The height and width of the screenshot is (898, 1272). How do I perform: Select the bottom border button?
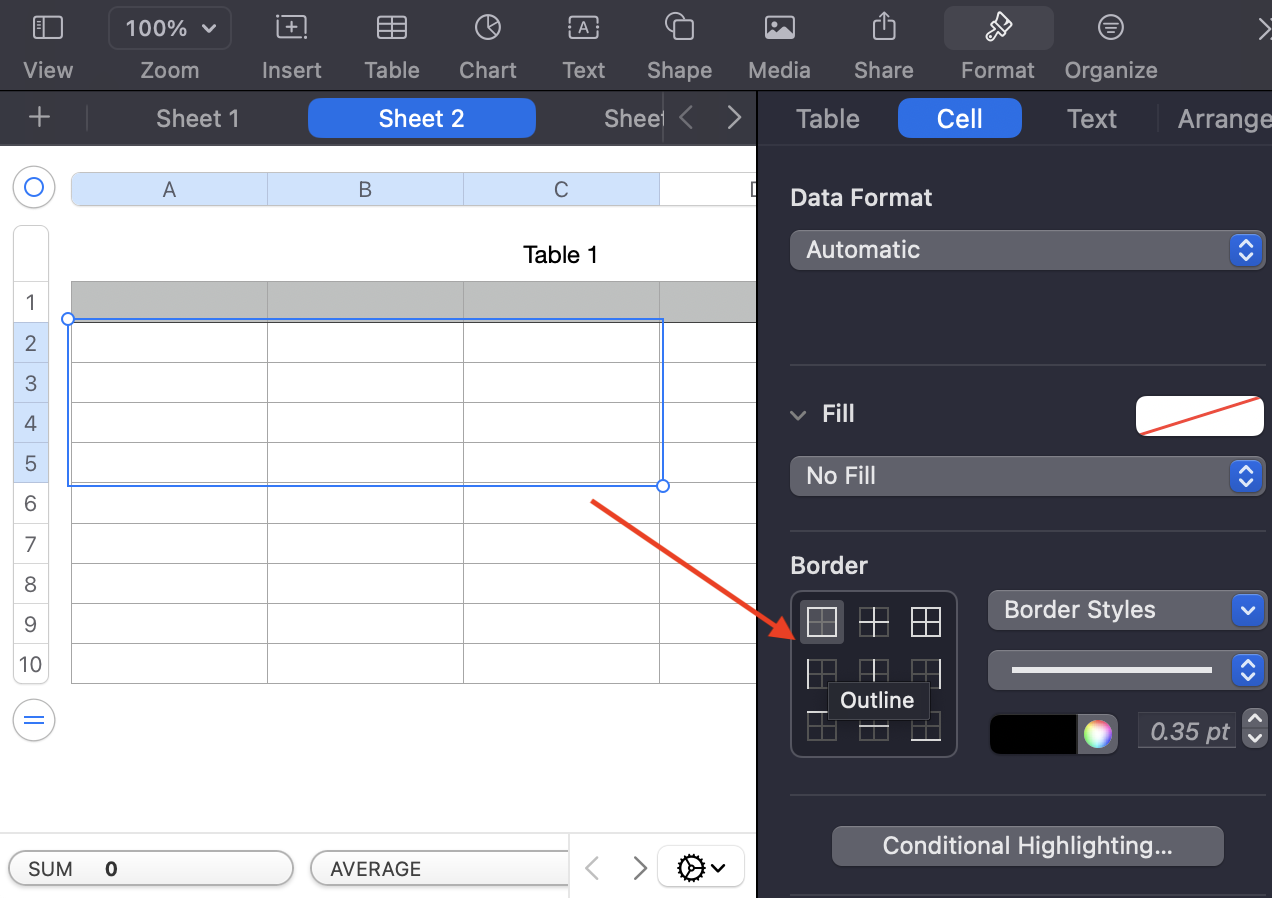(x=926, y=726)
